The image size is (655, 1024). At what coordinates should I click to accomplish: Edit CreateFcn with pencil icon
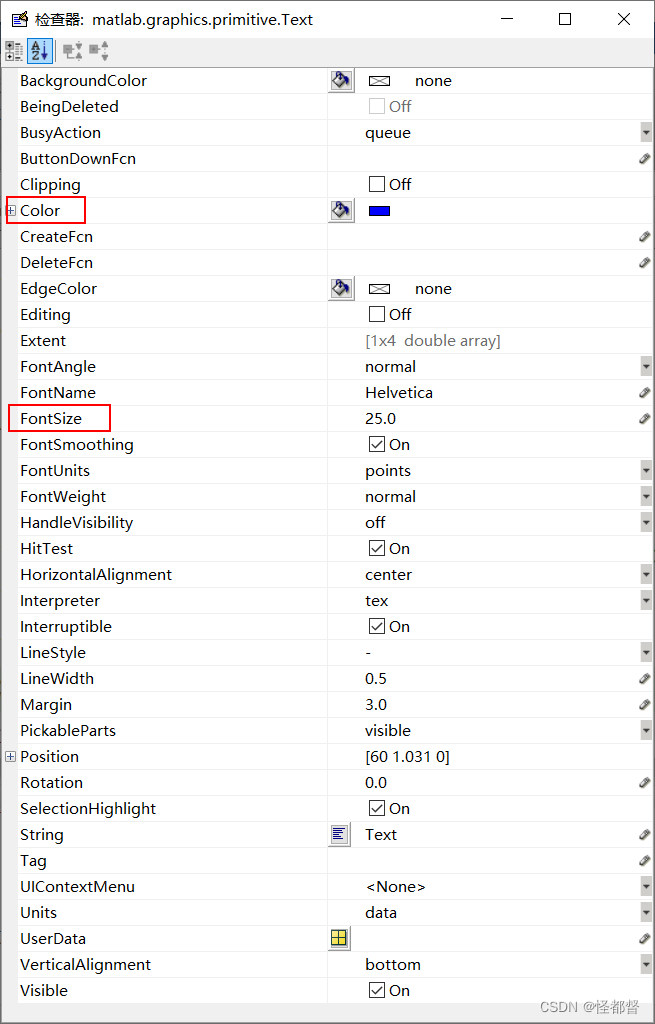[x=645, y=236]
